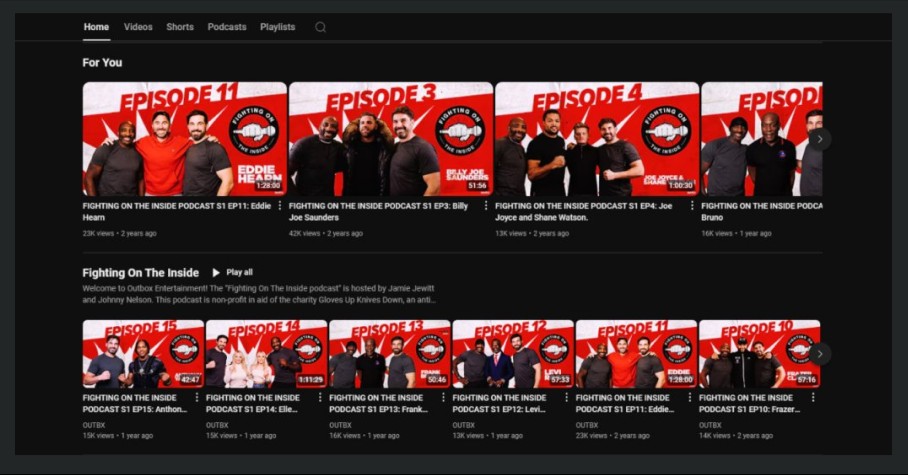Open three-dot menu for EP15 Anthony video
Viewport: 908px width, 475px height.
(x=196, y=397)
